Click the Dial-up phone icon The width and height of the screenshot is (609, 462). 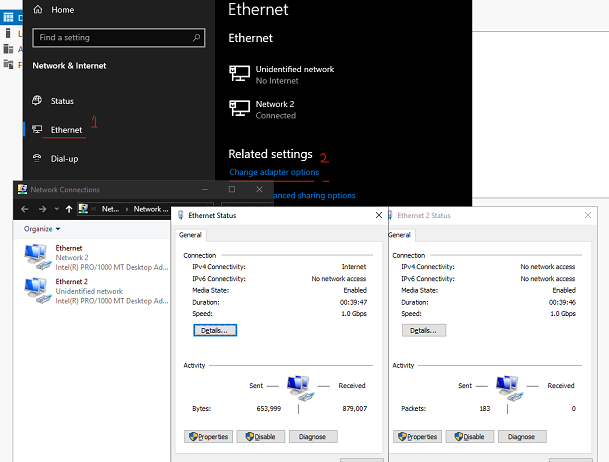tap(37, 158)
